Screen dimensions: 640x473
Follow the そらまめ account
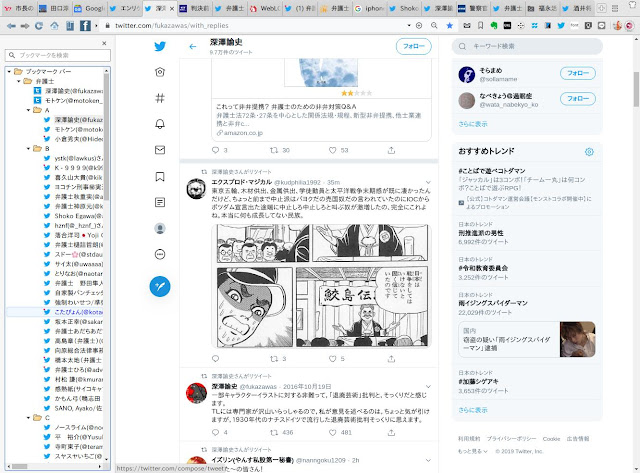[578, 73]
